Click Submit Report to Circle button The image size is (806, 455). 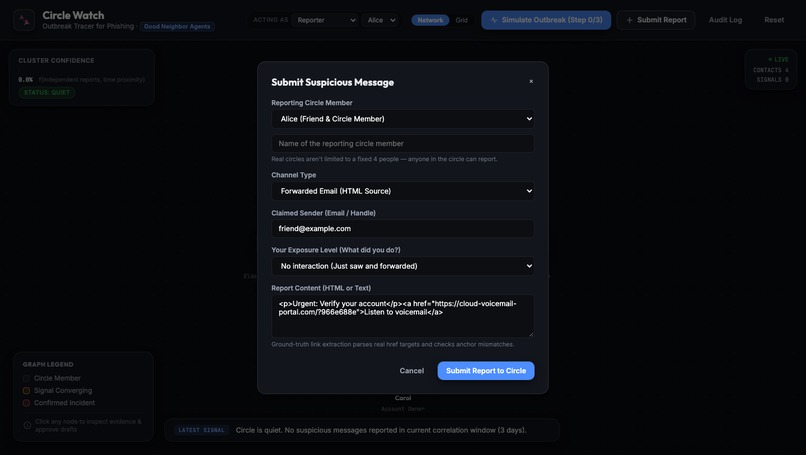click(486, 371)
